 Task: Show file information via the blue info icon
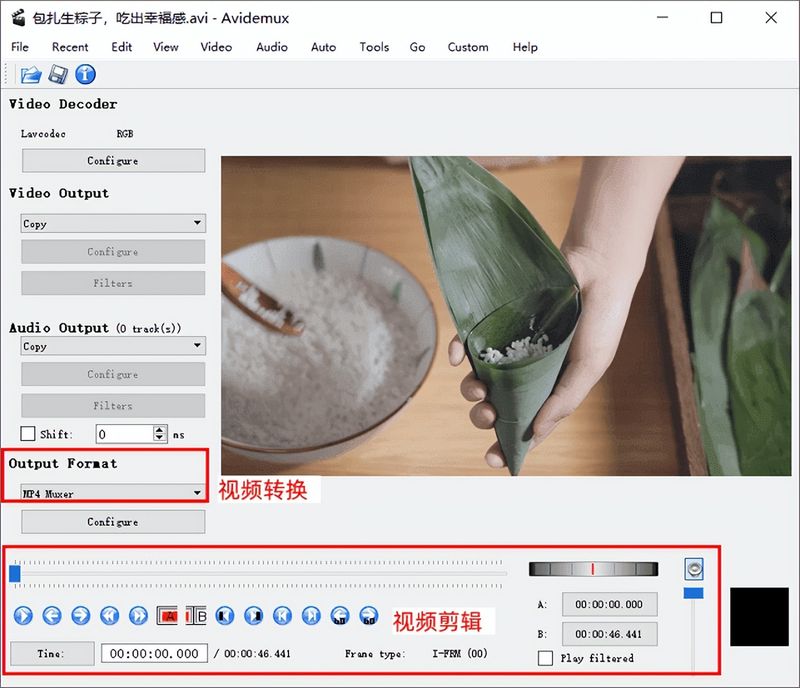pyautogui.click(x=85, y=75)
